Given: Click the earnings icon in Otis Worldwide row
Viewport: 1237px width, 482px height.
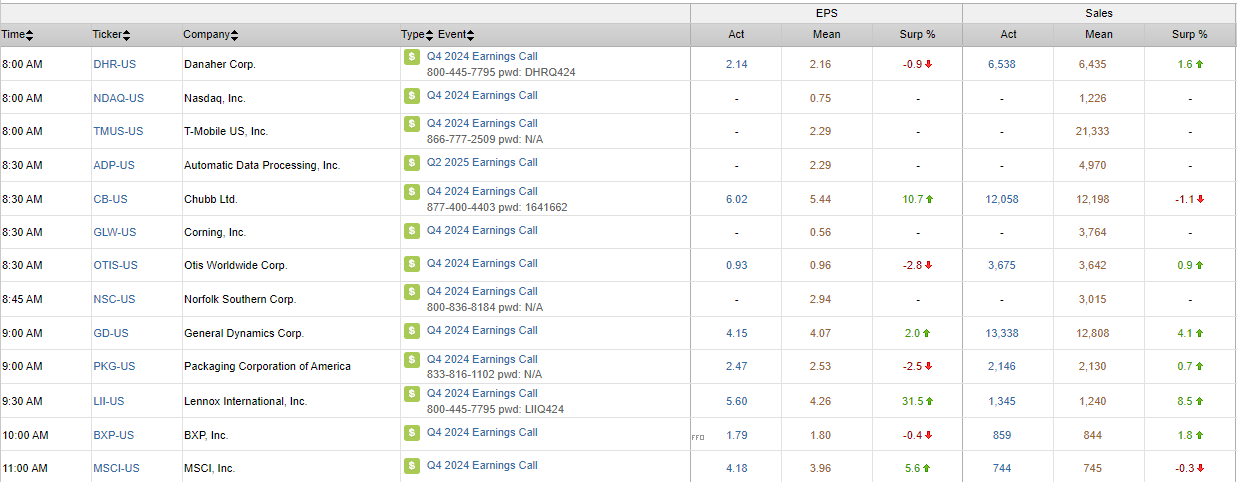Looking at the screenshot, I should tap(411, 264).
